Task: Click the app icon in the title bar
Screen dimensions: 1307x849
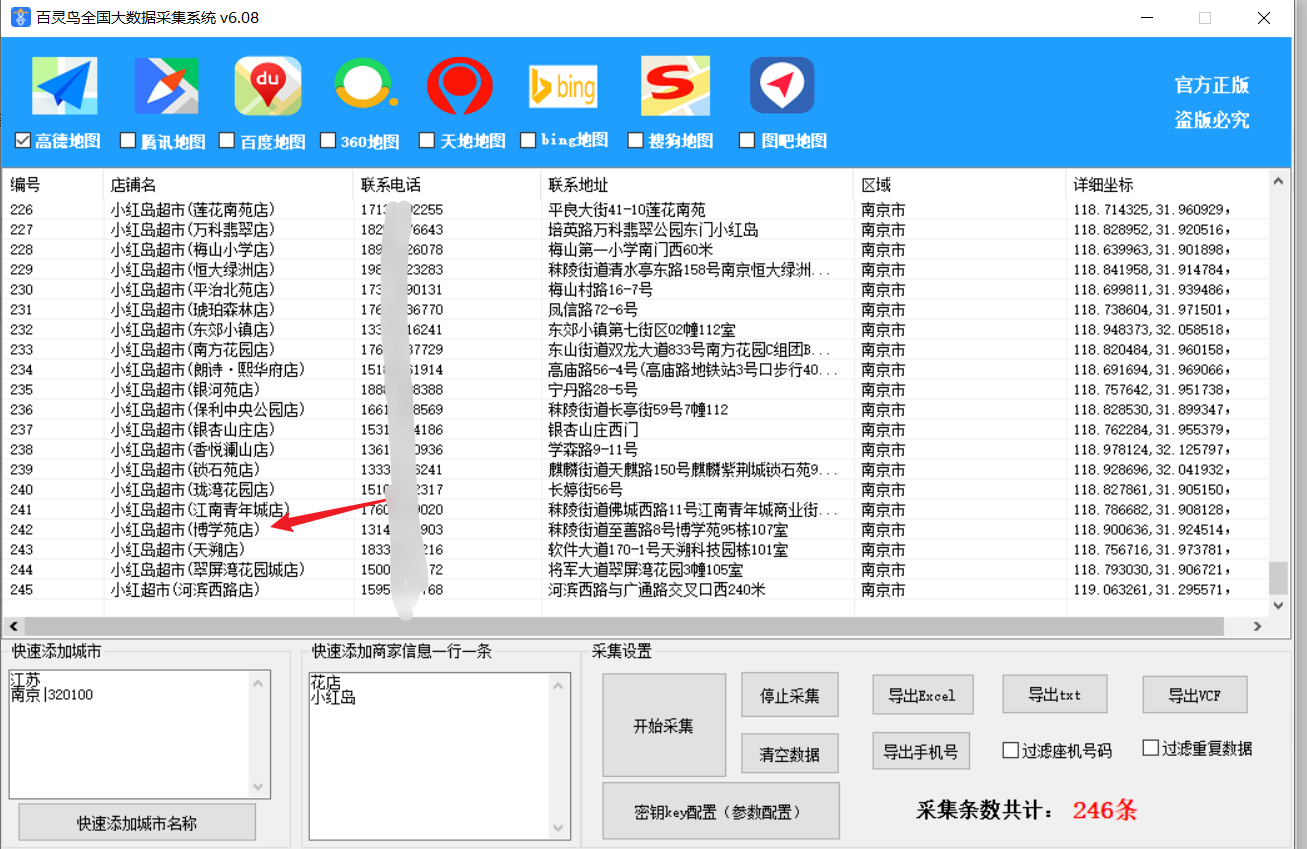Action: tap(19, 17)
